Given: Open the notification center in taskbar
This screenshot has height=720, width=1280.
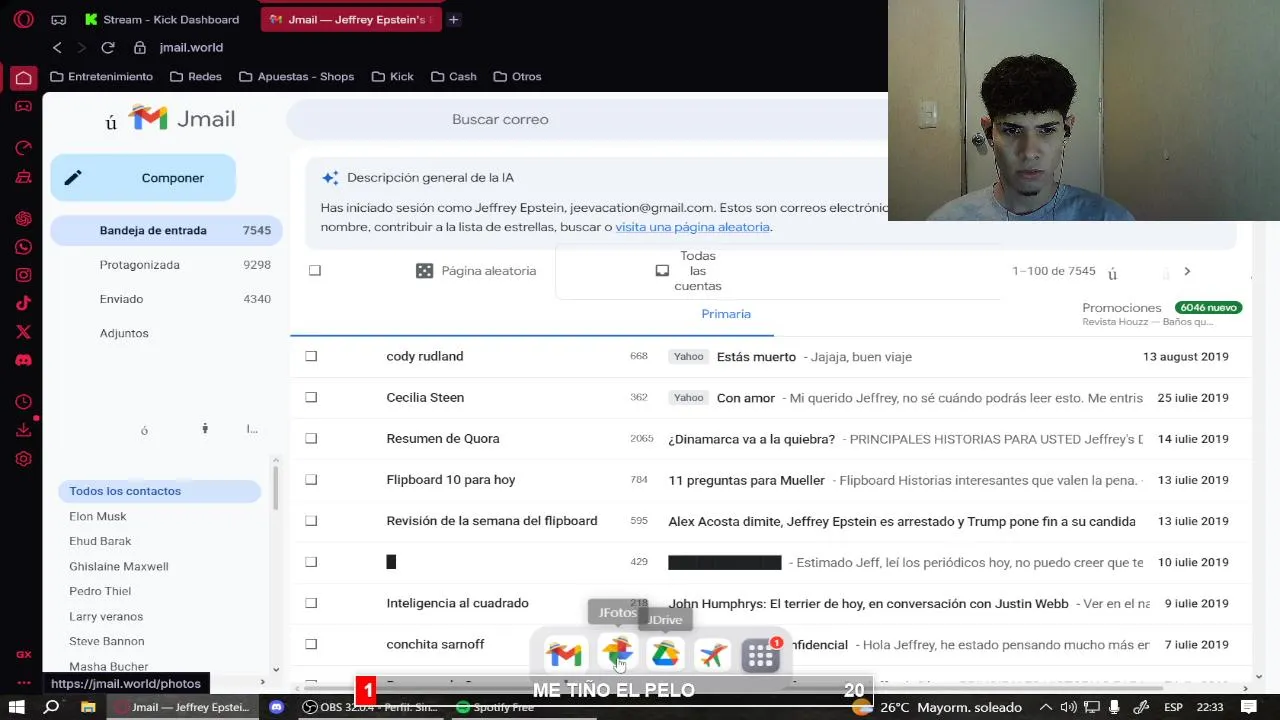Looking at the screenshot, I should coord(1249,707).
